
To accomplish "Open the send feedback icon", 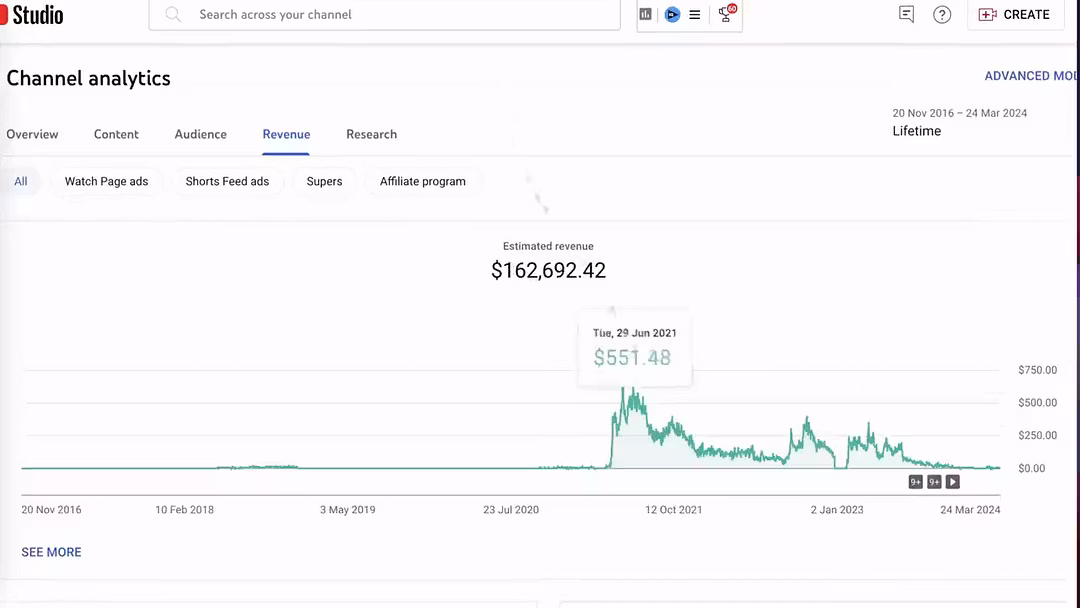I will point(906,15).
